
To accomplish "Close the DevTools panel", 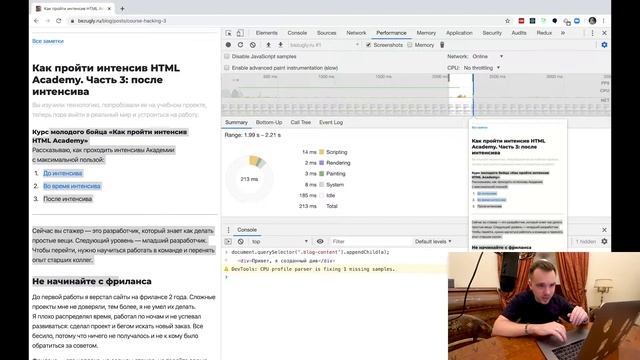I will tap(604, 33).
